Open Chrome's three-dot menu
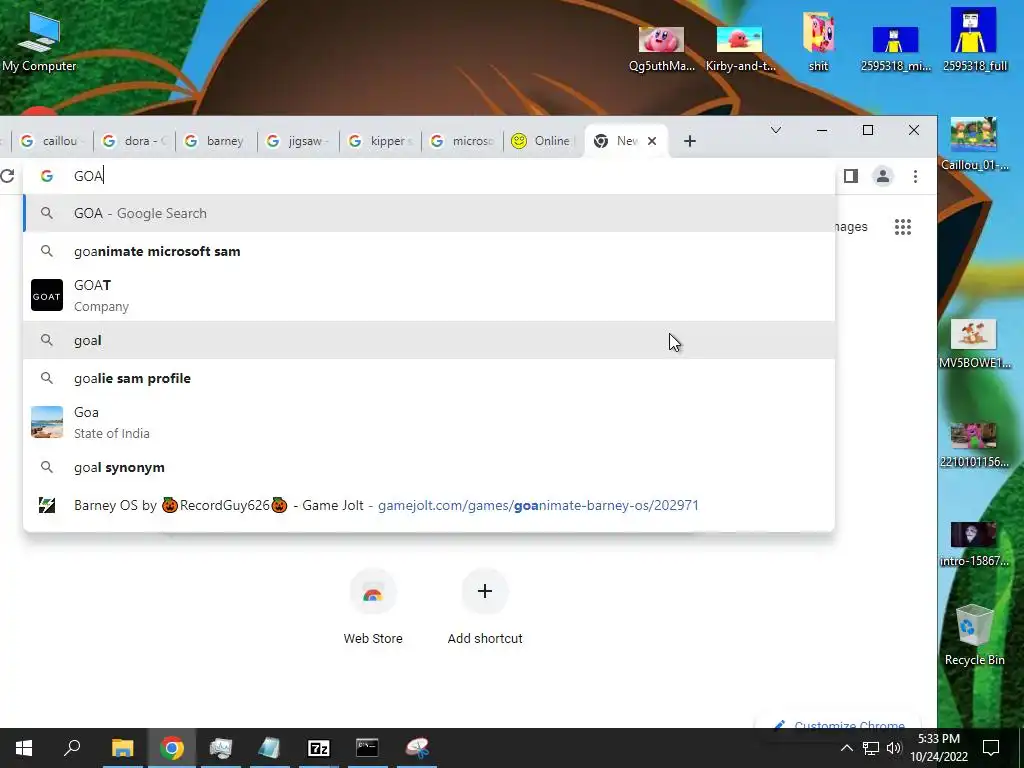 [x=916, y=176]
